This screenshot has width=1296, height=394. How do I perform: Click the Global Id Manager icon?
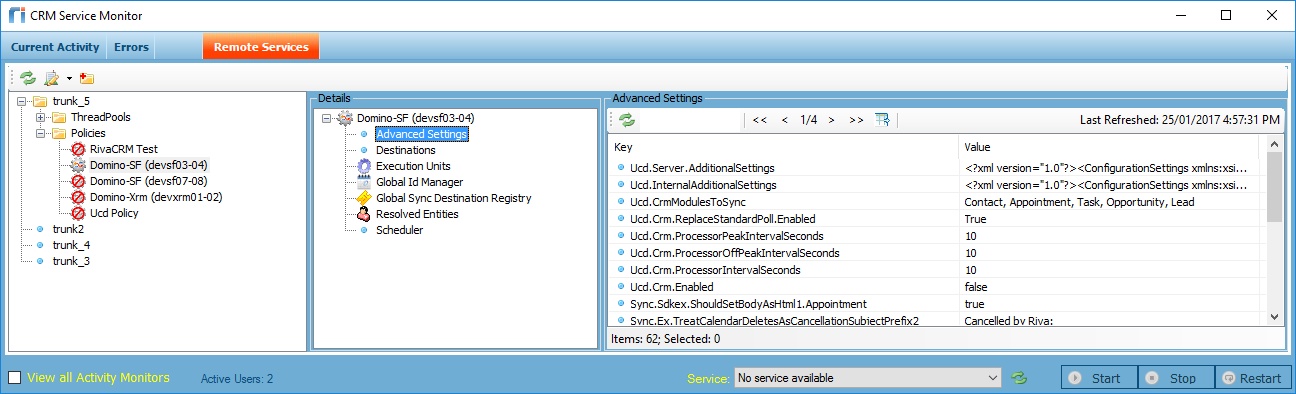point(364,182)
